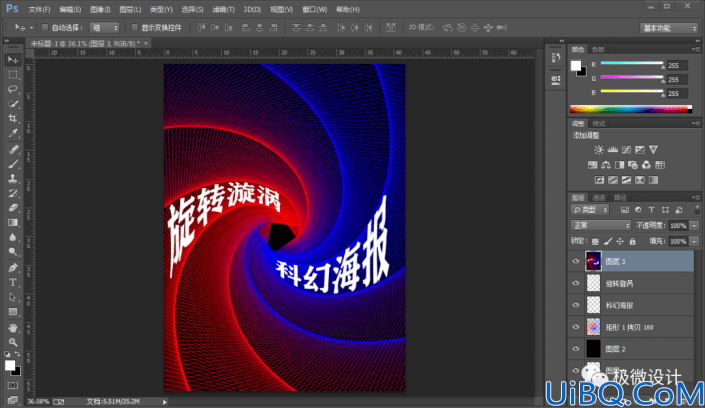Select the Lasso tool

(x=13, y=89)
